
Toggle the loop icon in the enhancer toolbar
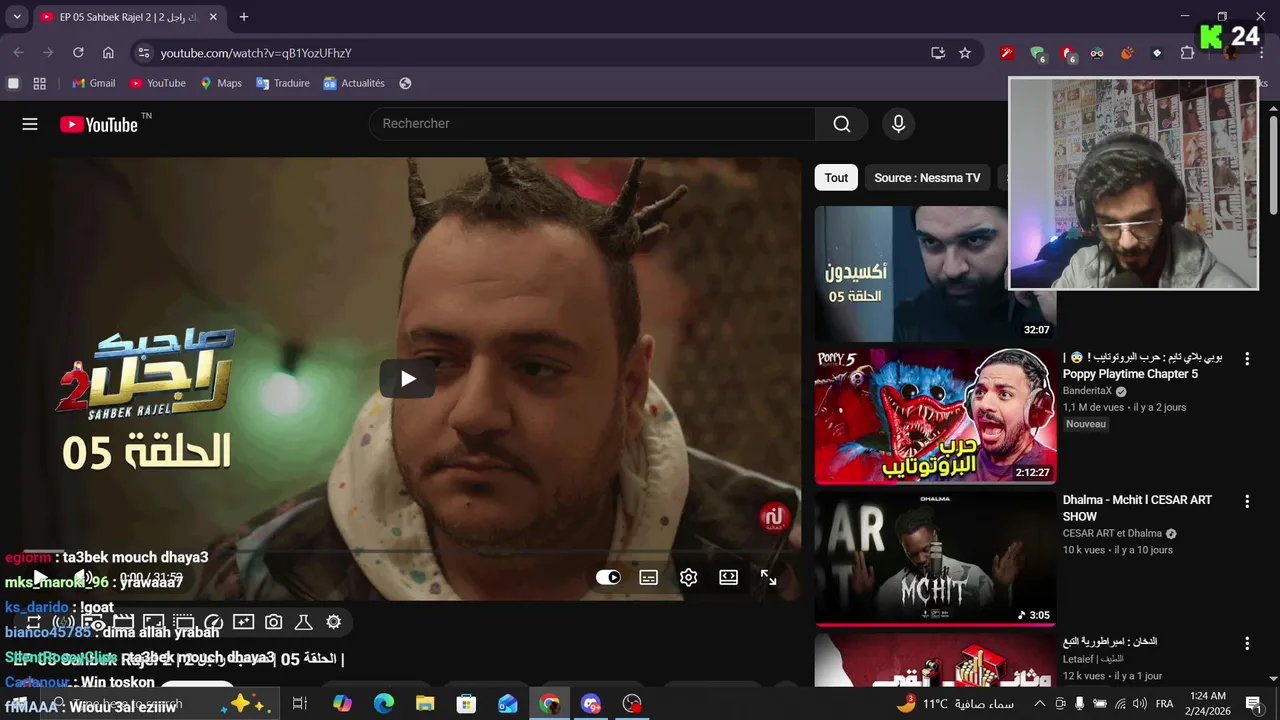(x=33, y=622)
